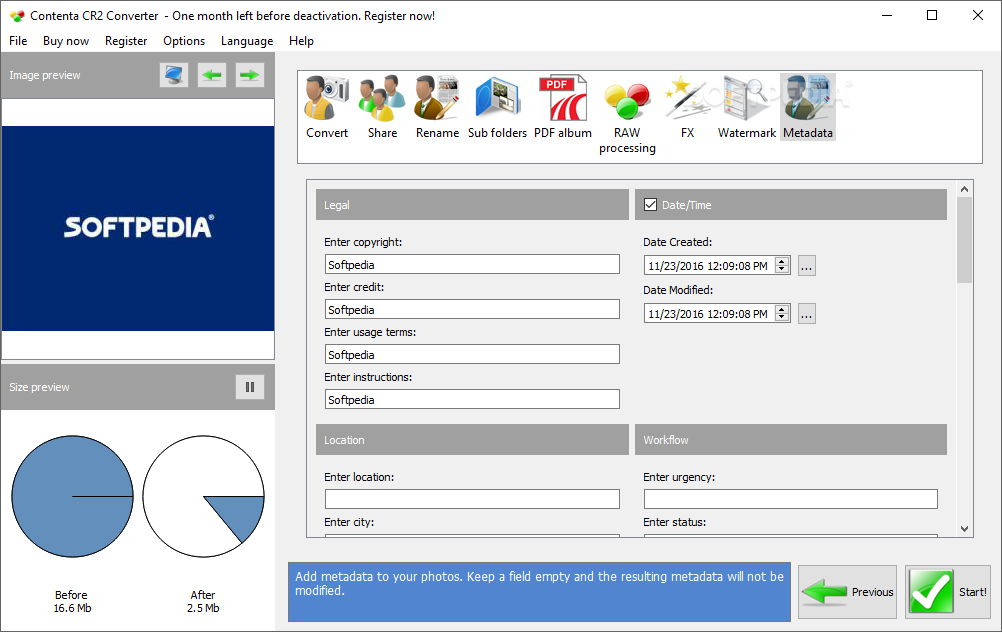The width and height of the screenshot is (1002, 632).
Task: Click the After size pie chart
Action: click(203, 497)
